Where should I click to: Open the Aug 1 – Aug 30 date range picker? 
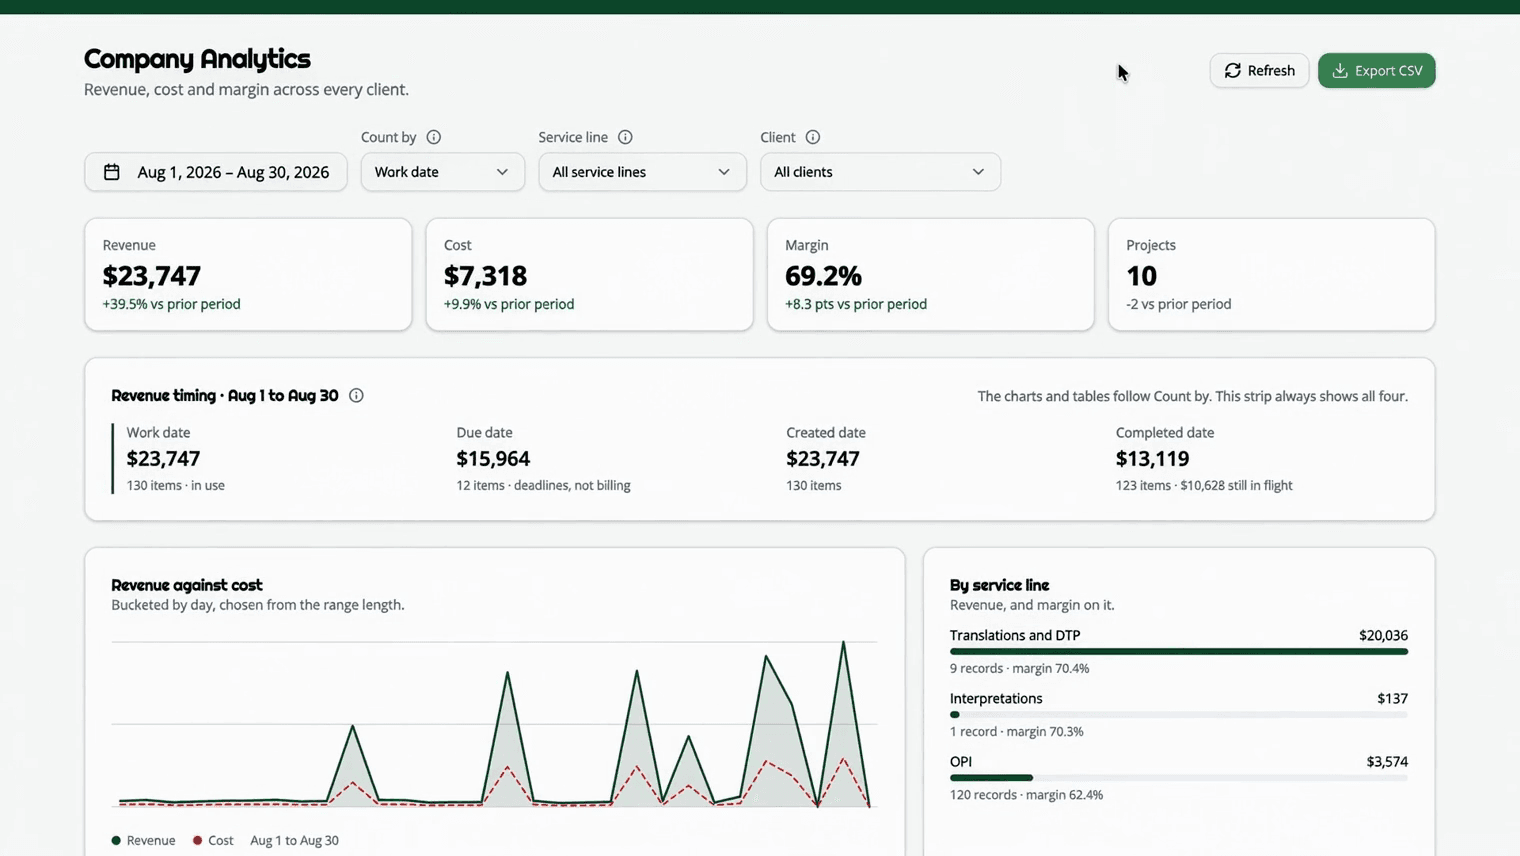point(216,172)
